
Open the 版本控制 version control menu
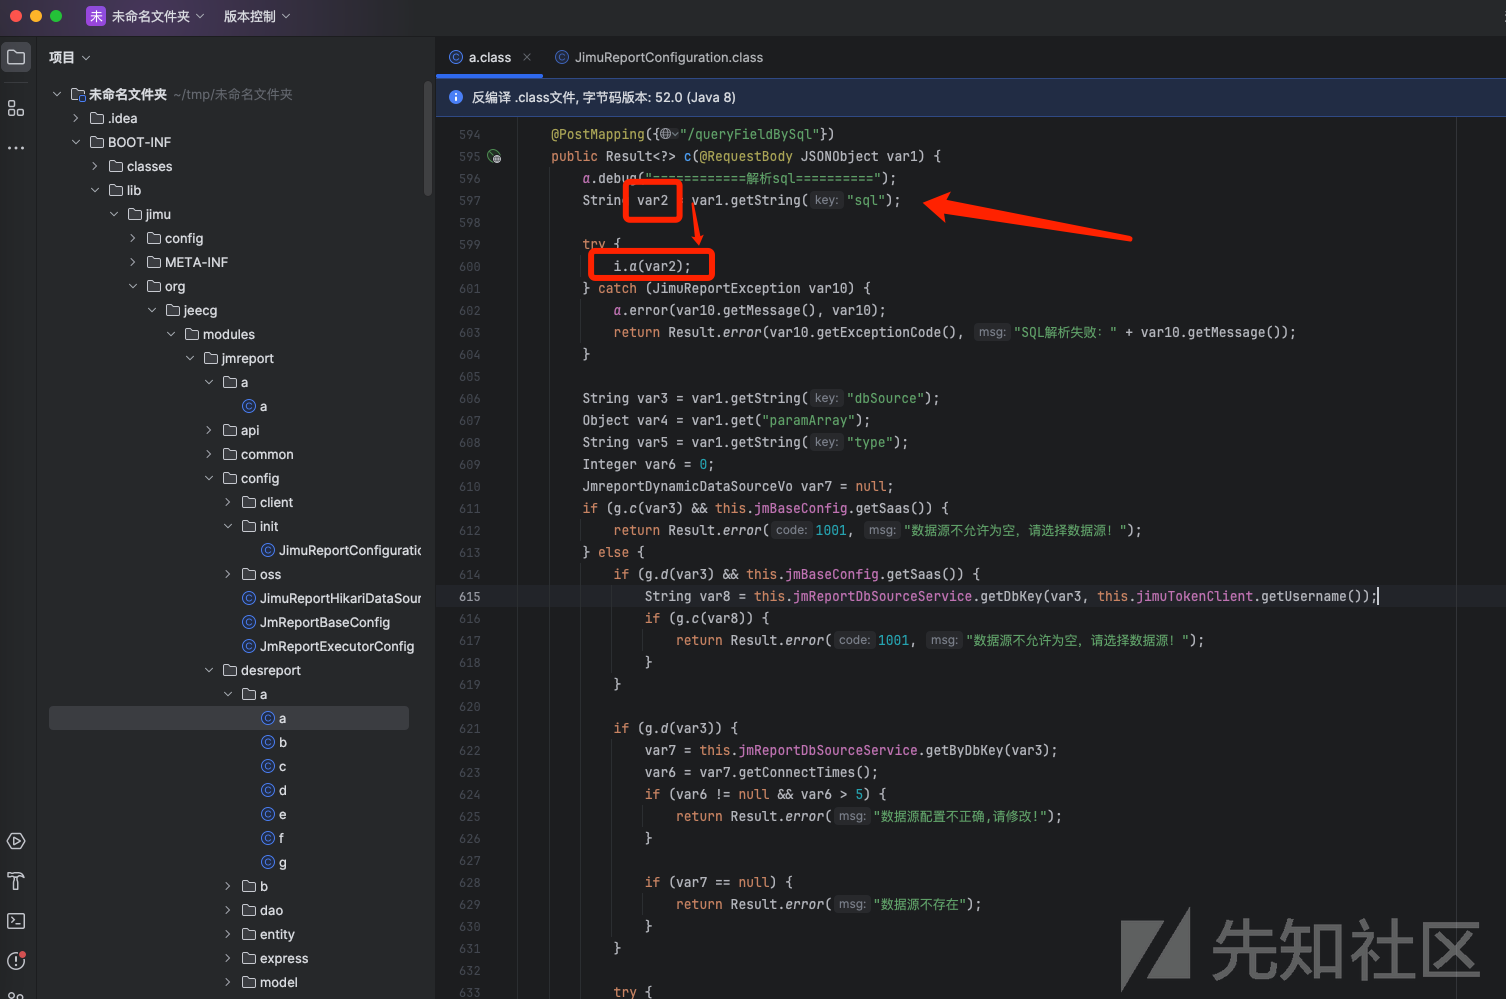click(x=256, y=16)
